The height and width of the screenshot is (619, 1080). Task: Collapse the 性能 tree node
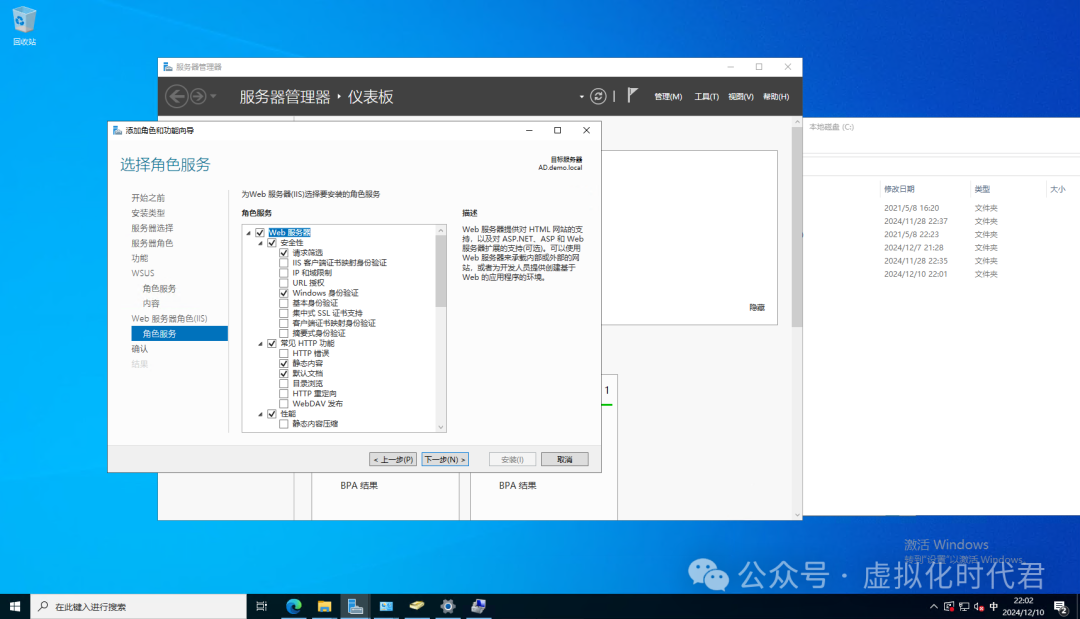pyautogui.click(x=260, y=415)
